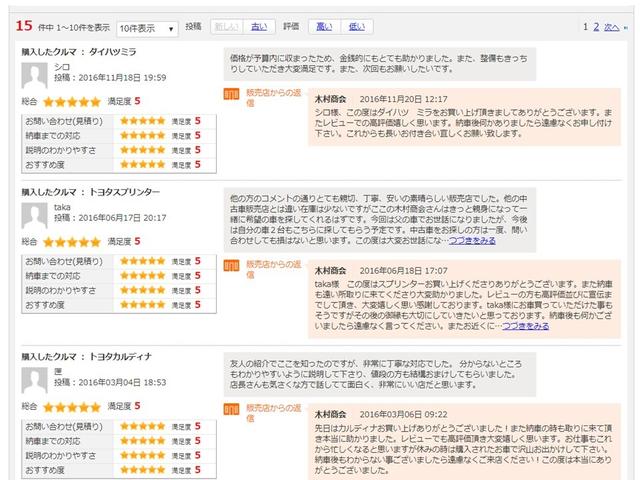Click シロ's review comment text box
640x480 pixels.
380,64
